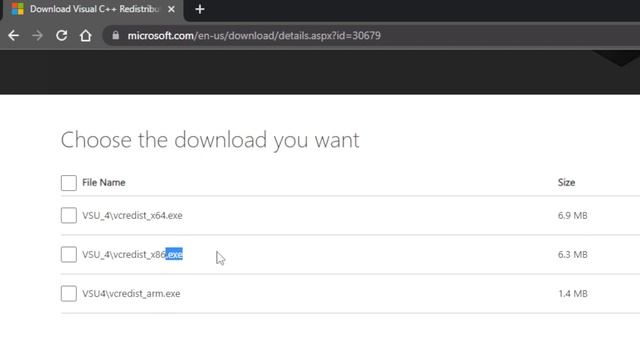640x360 pixels.
Task: Tick the File Name select-all checkbox
Action: coord(69,183)
